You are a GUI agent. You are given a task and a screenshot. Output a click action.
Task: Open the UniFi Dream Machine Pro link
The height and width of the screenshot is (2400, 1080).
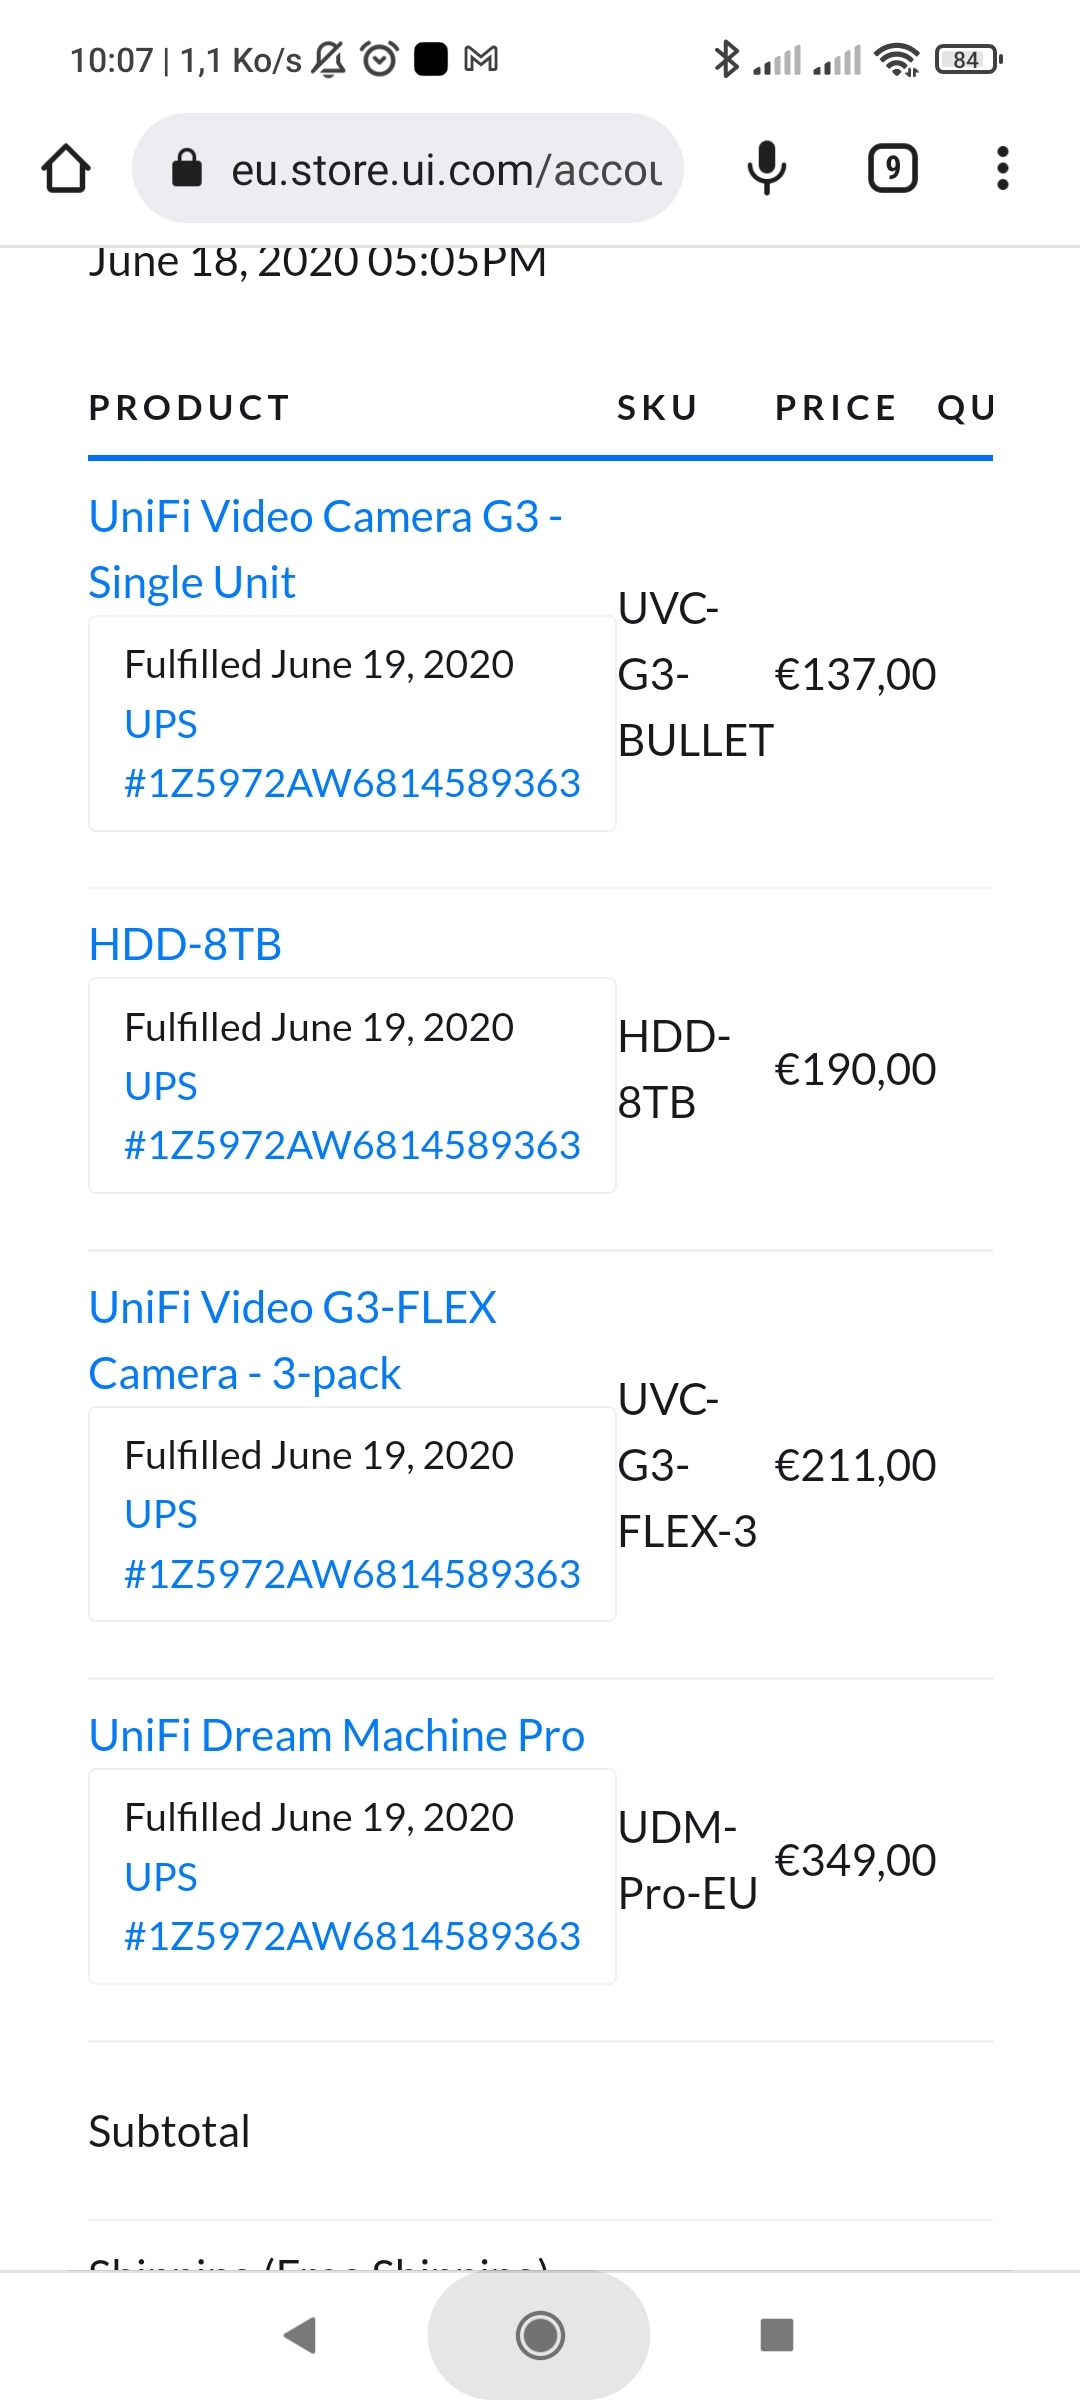coord(336,1735)
